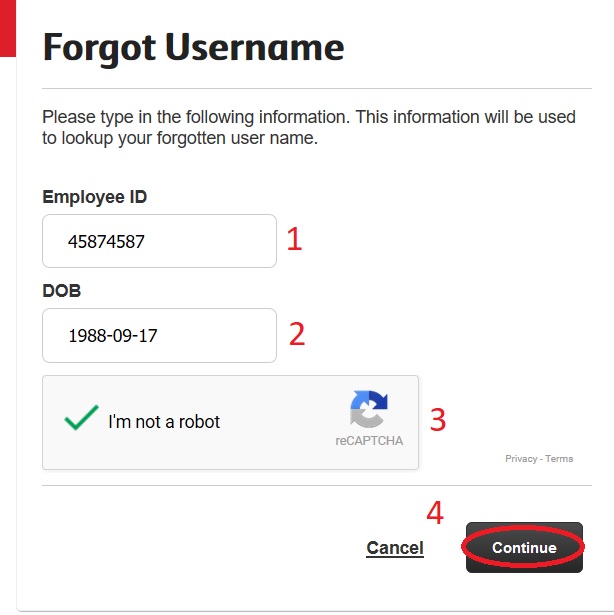The width and height of the screenshot is (614, 615).
Task: Click the I'm not a robot text
Action: click(164, 422)
